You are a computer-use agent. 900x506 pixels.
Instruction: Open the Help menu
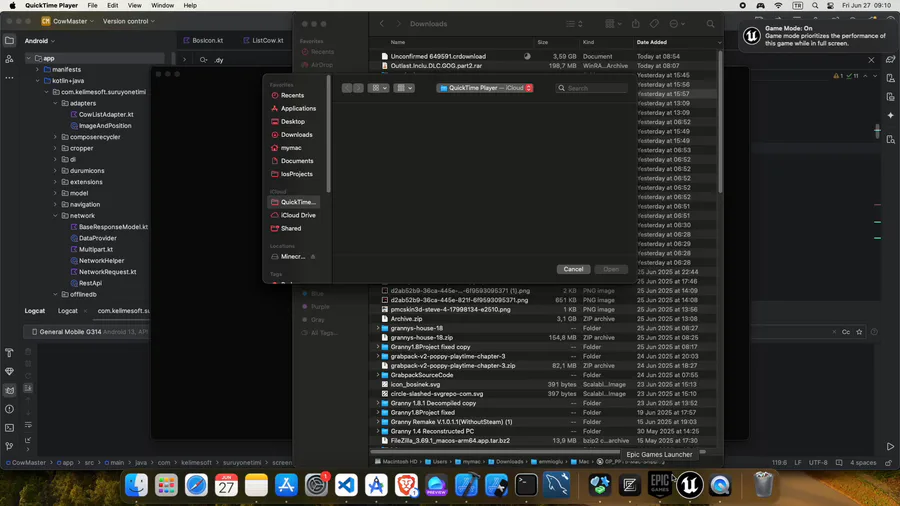click(190, 5)
